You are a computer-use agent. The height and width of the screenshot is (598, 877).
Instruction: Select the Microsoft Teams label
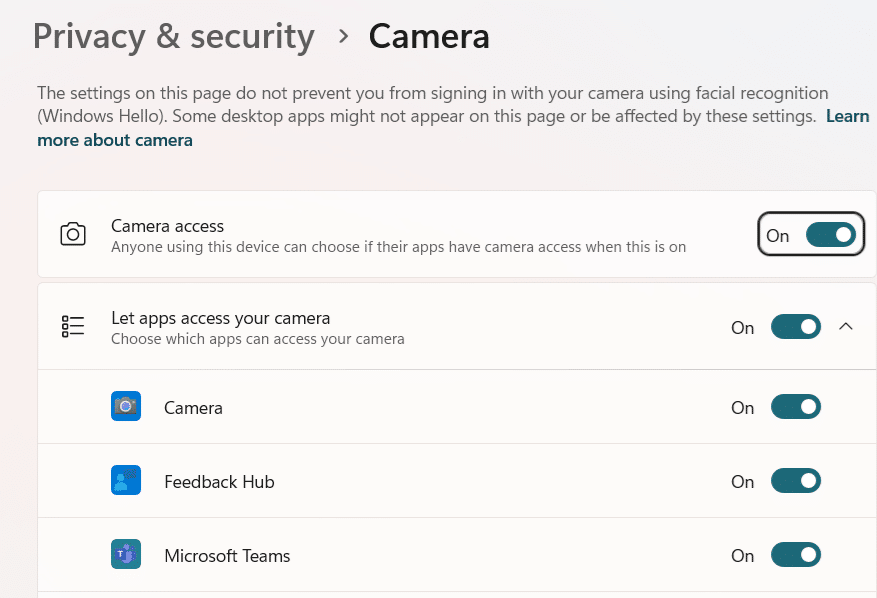(227, 556)
